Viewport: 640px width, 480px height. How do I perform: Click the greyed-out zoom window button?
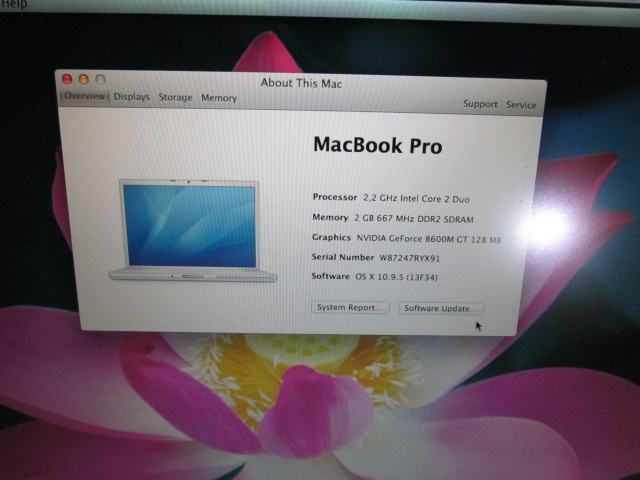tap(100, 79)
